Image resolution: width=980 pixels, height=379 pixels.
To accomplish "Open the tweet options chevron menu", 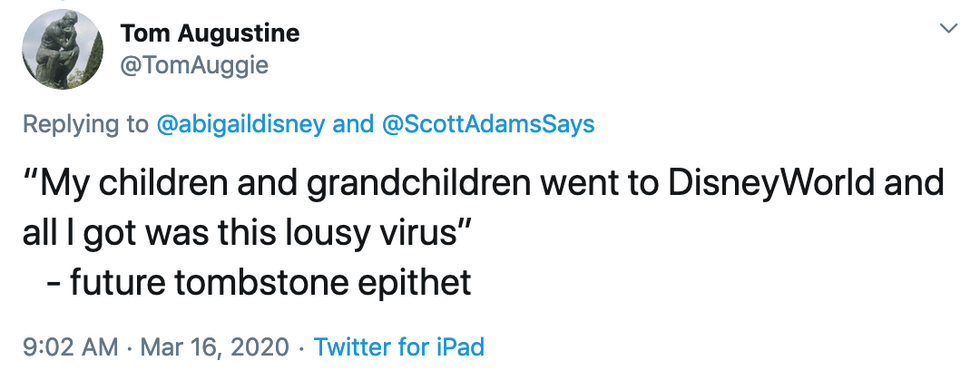I will [949, 28].
